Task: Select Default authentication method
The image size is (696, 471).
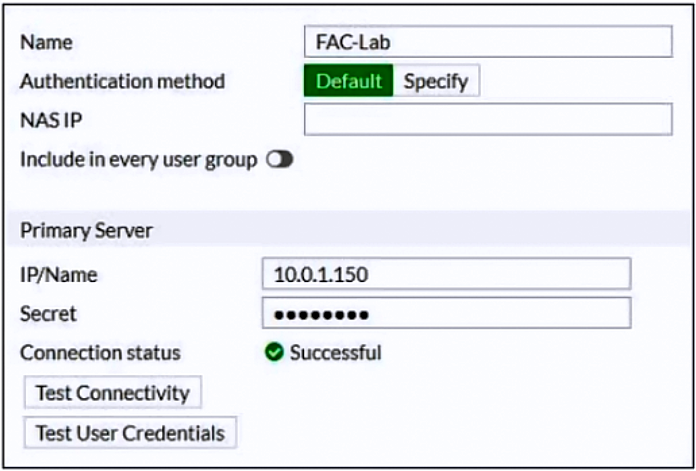Action: coord(348,81)
